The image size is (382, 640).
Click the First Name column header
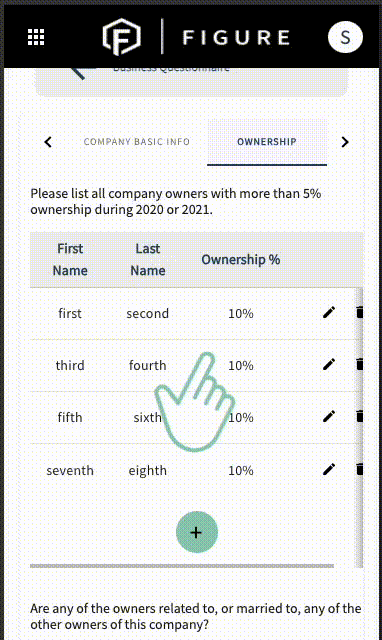[x=70, y=260]
